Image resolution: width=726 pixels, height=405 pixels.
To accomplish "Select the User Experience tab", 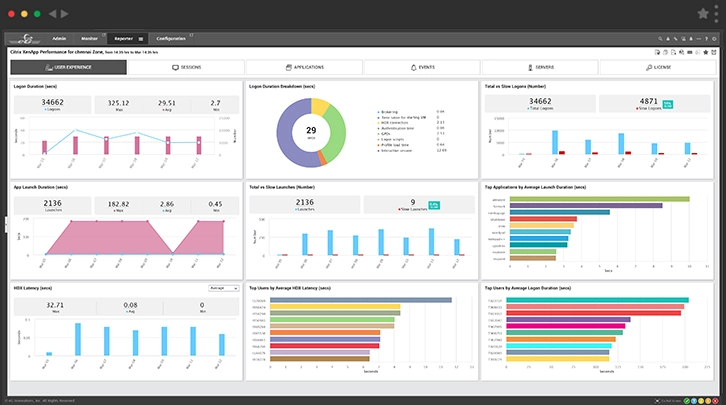I will (x=69, y=67).
